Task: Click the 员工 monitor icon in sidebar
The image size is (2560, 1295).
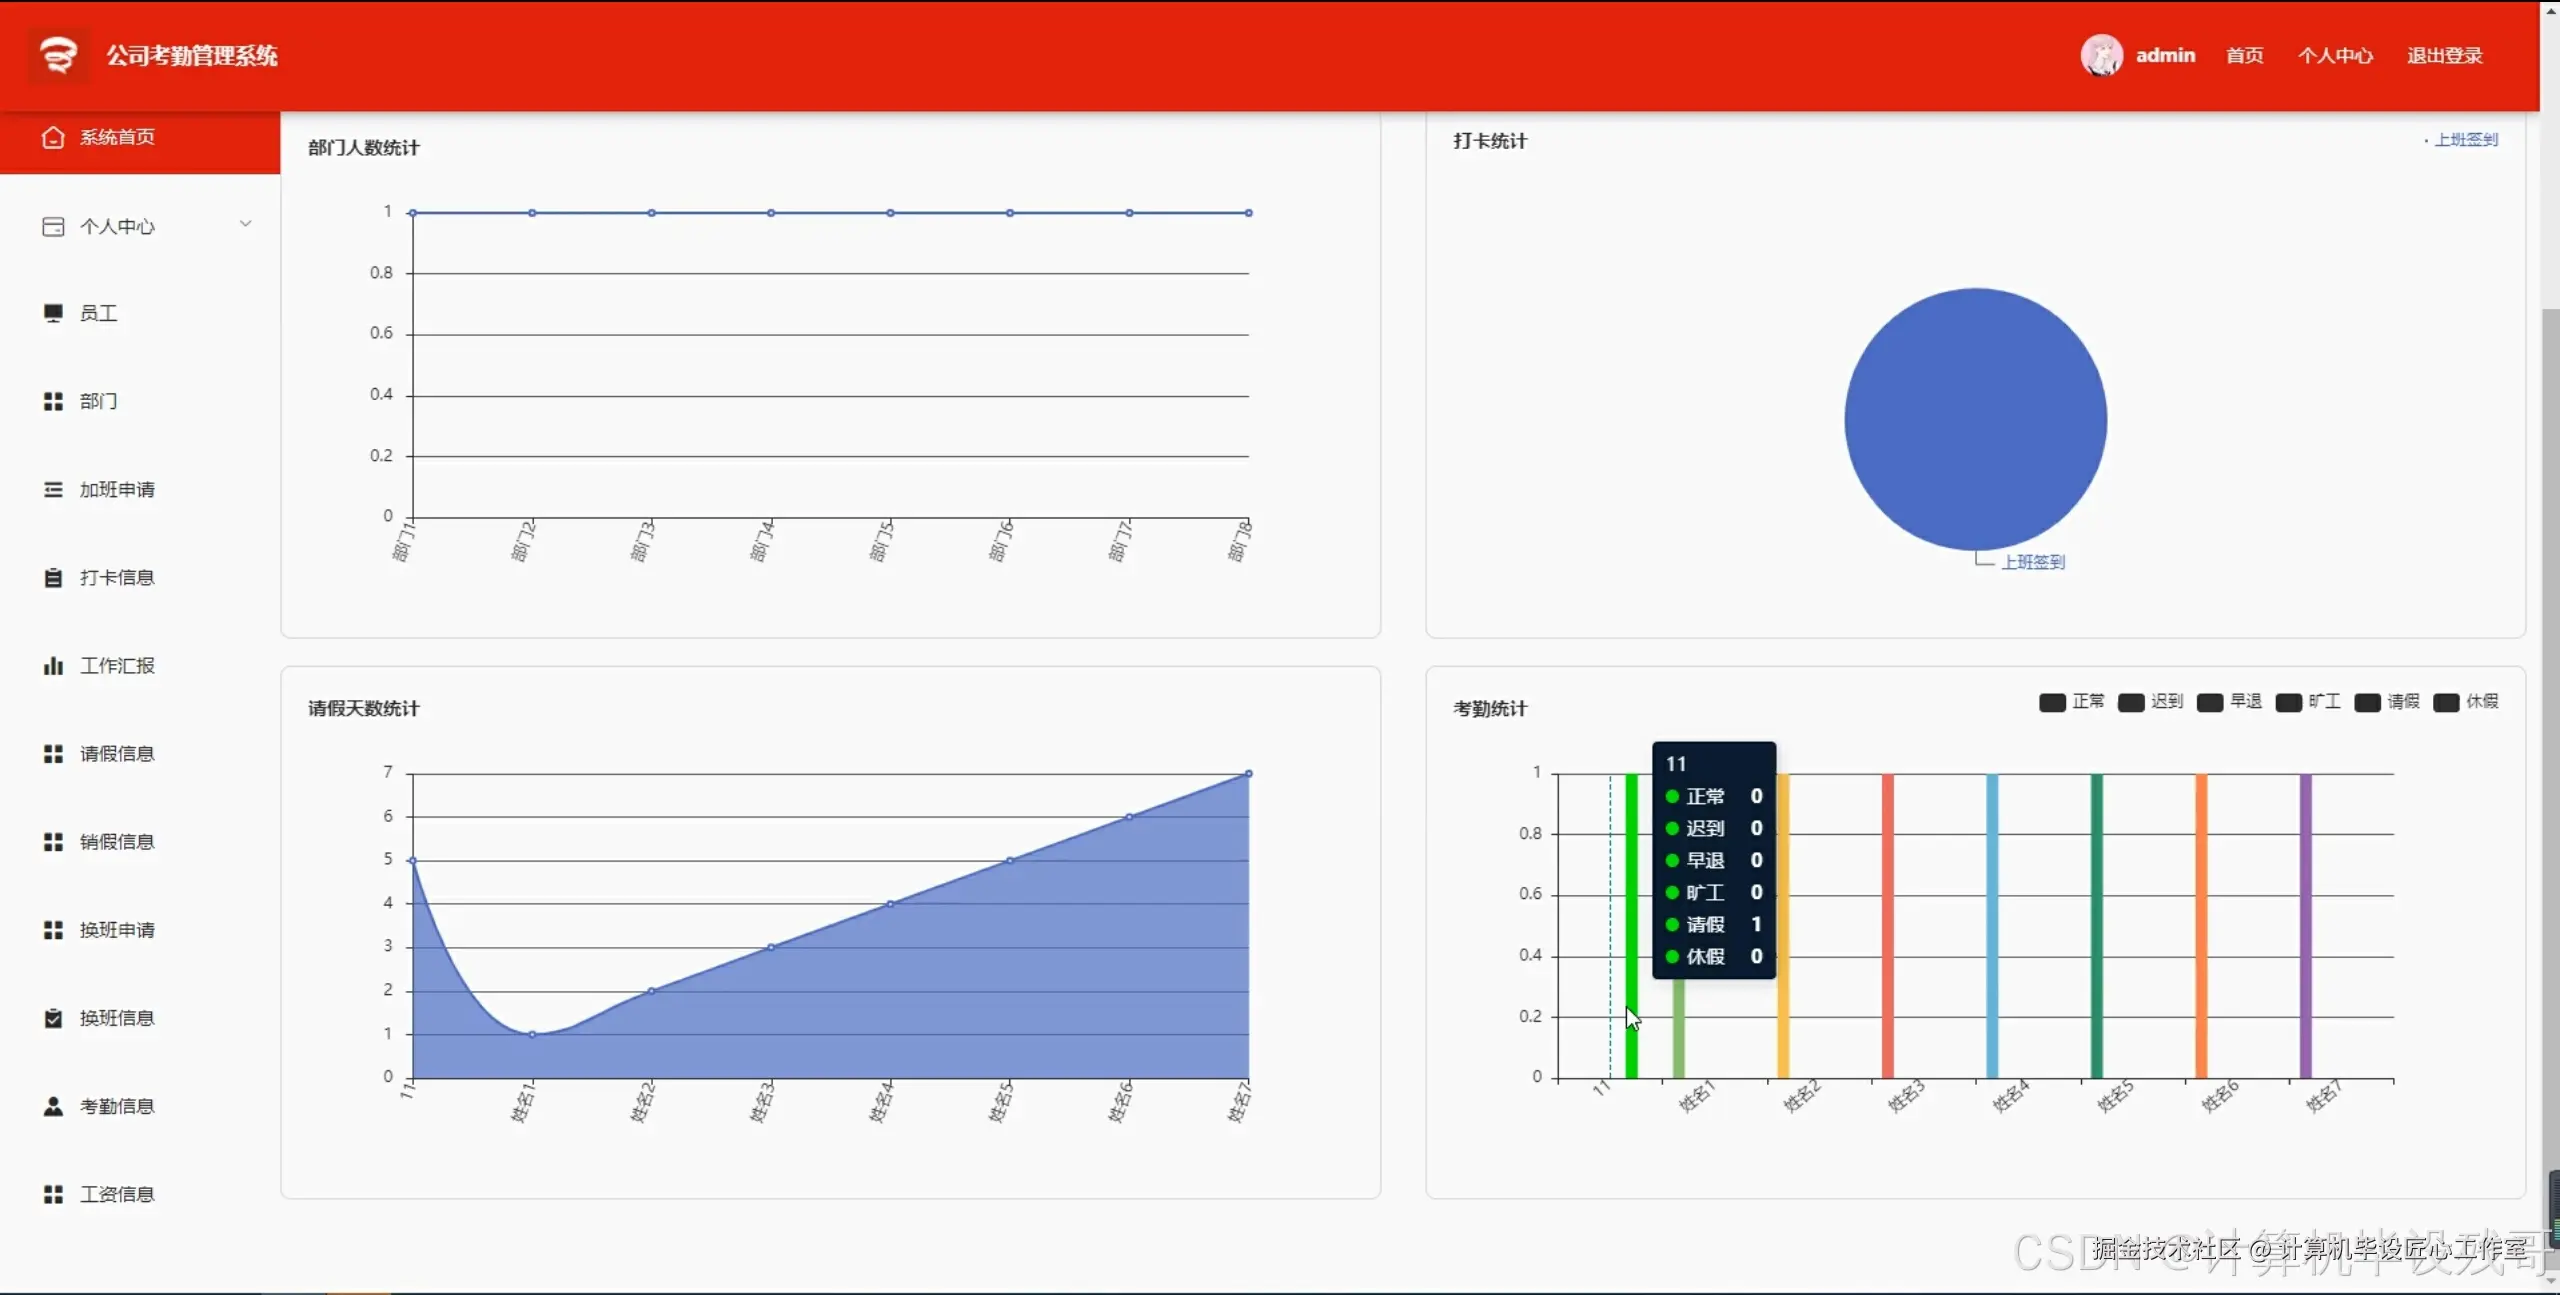Action: [53, 313]
